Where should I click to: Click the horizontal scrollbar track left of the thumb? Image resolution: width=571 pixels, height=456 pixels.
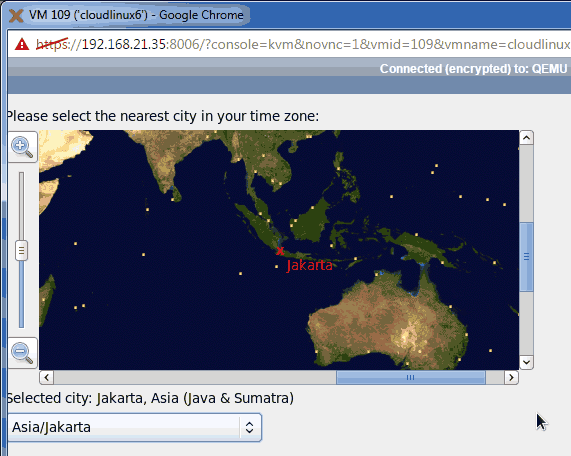195,377
